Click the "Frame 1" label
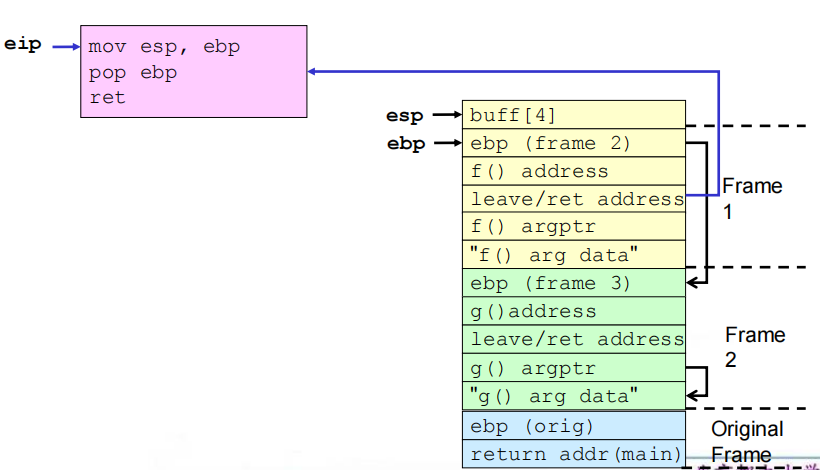This screenshot has height=470, width=820. [752, 199]
